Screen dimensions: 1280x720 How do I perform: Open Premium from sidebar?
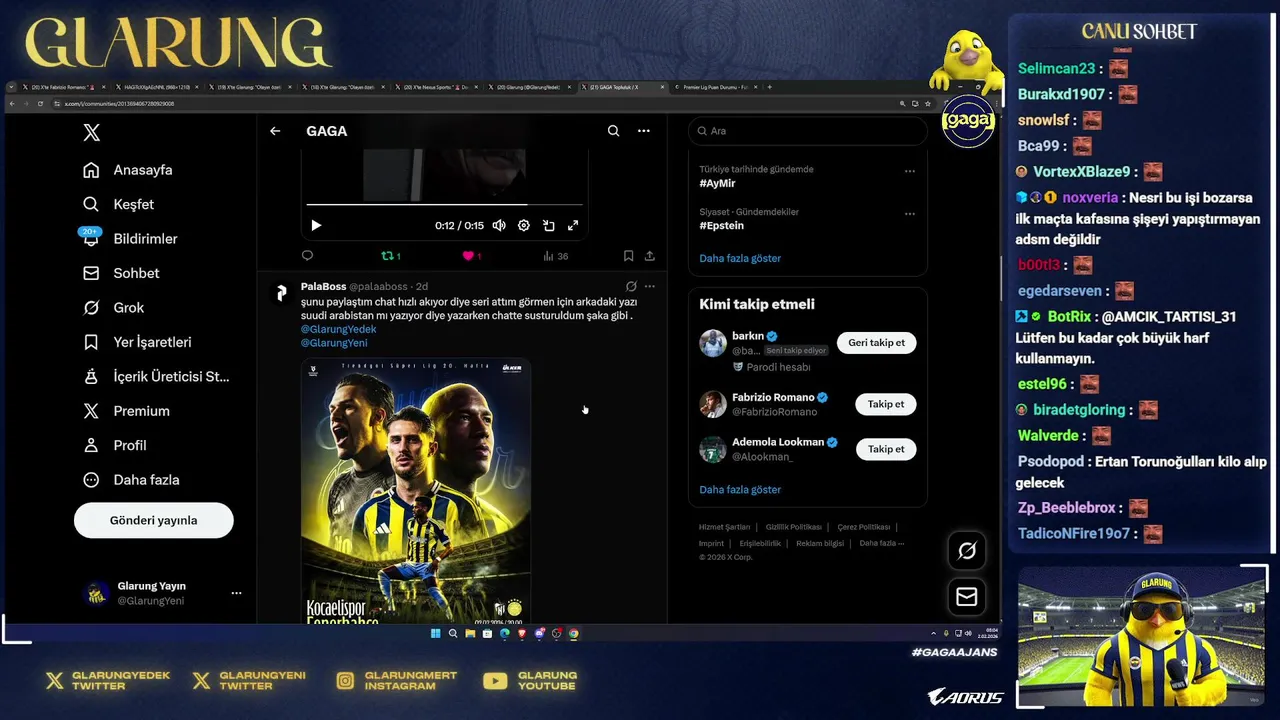tap(126, 411)
